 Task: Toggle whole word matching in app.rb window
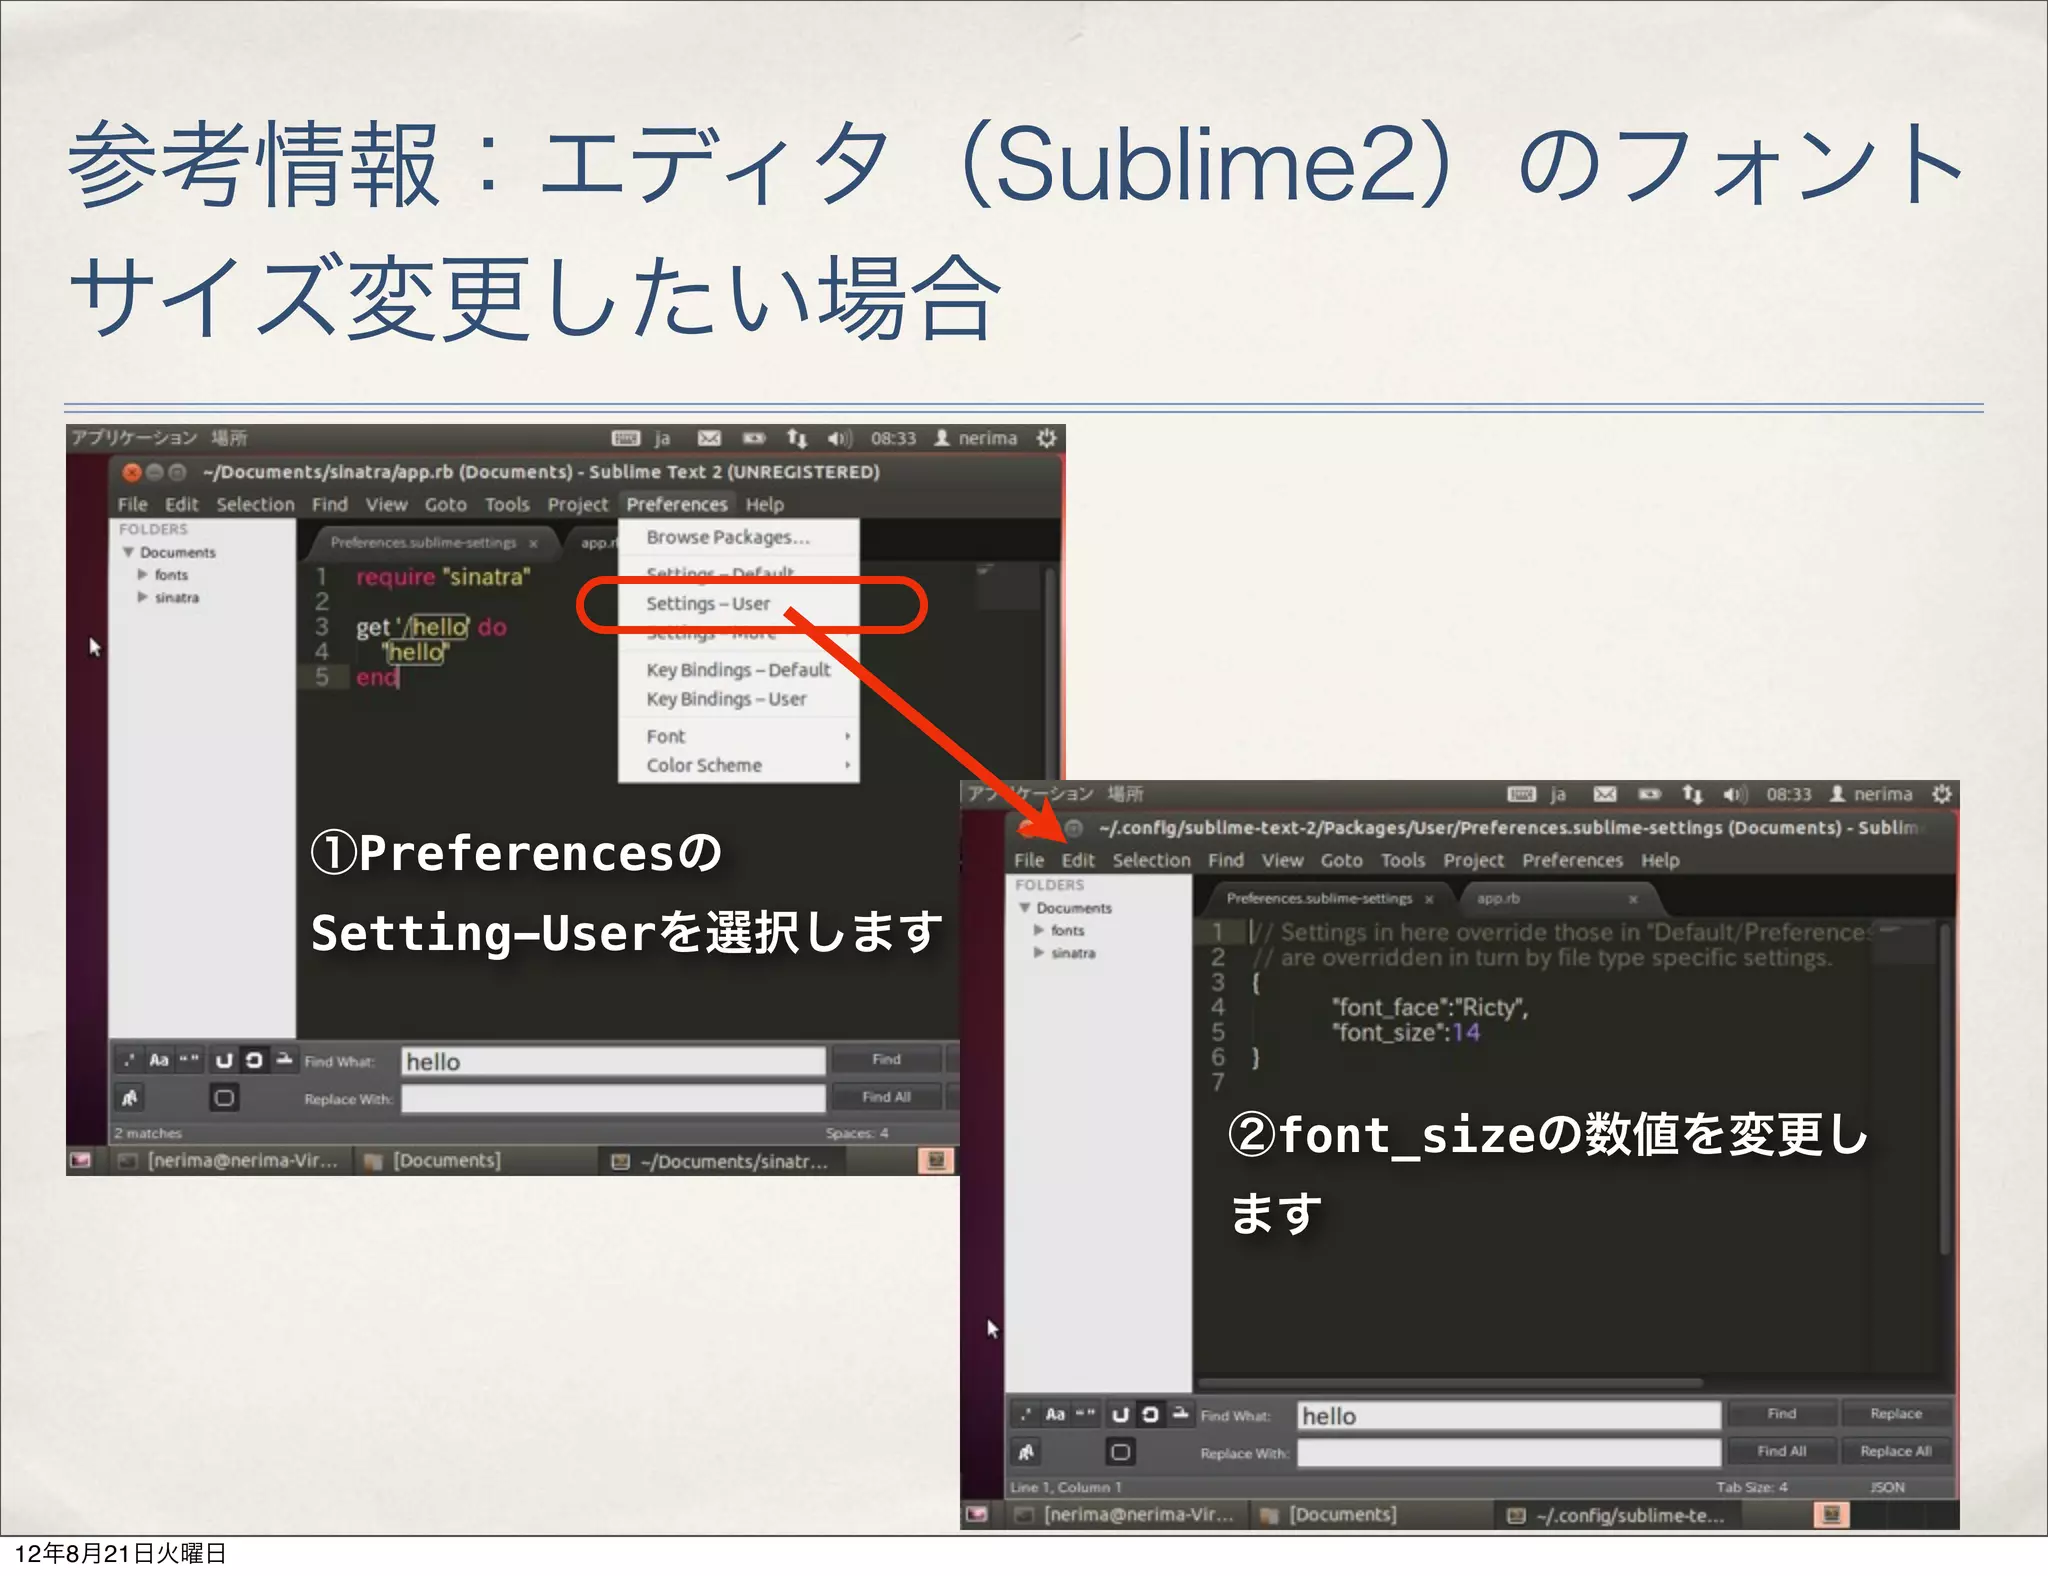(189, 1060)
